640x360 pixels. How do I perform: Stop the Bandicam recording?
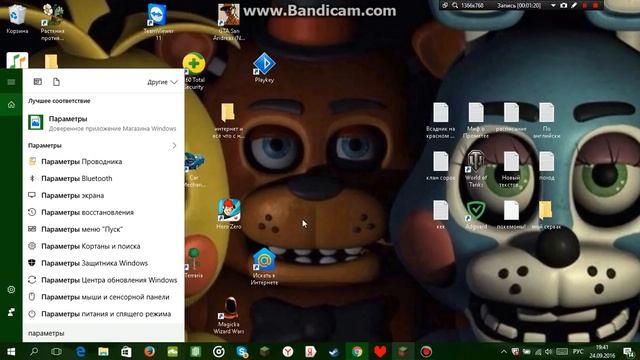596,6
